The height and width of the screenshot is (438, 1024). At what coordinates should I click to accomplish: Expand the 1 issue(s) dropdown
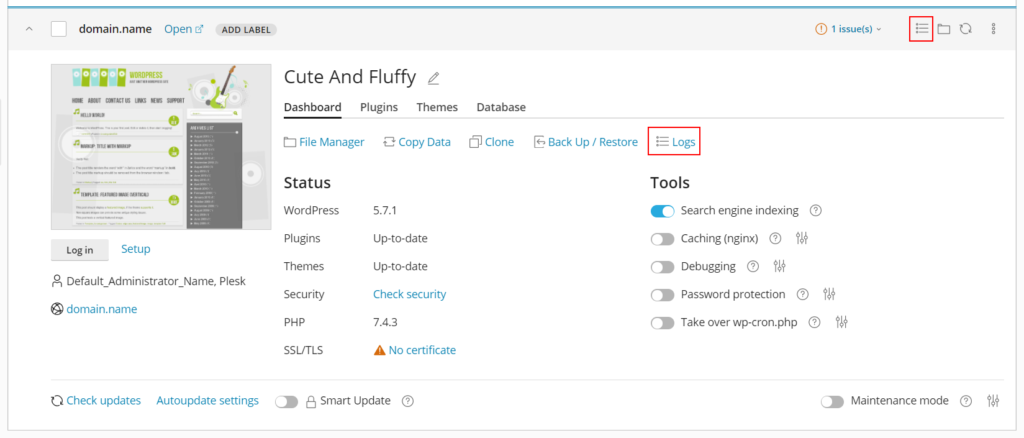(856, 29)
